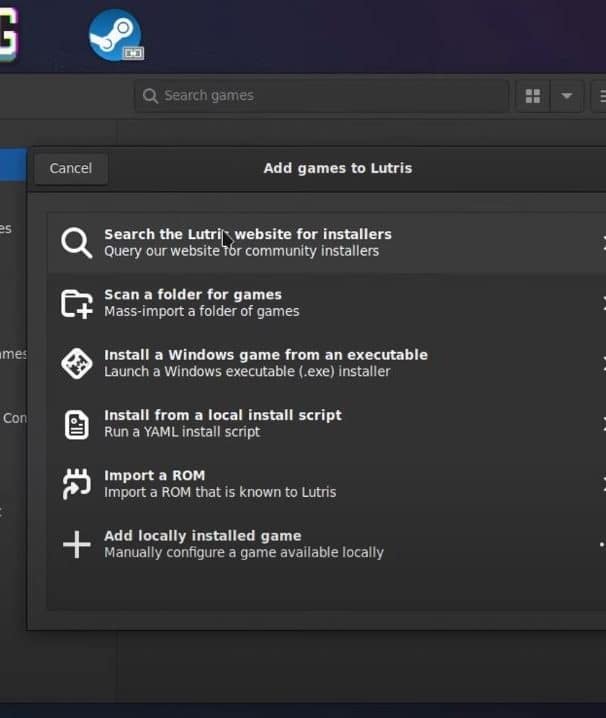606x718 pixels.
Task: Click the Steam desktop shortcut icon
Action: (116, 35)
